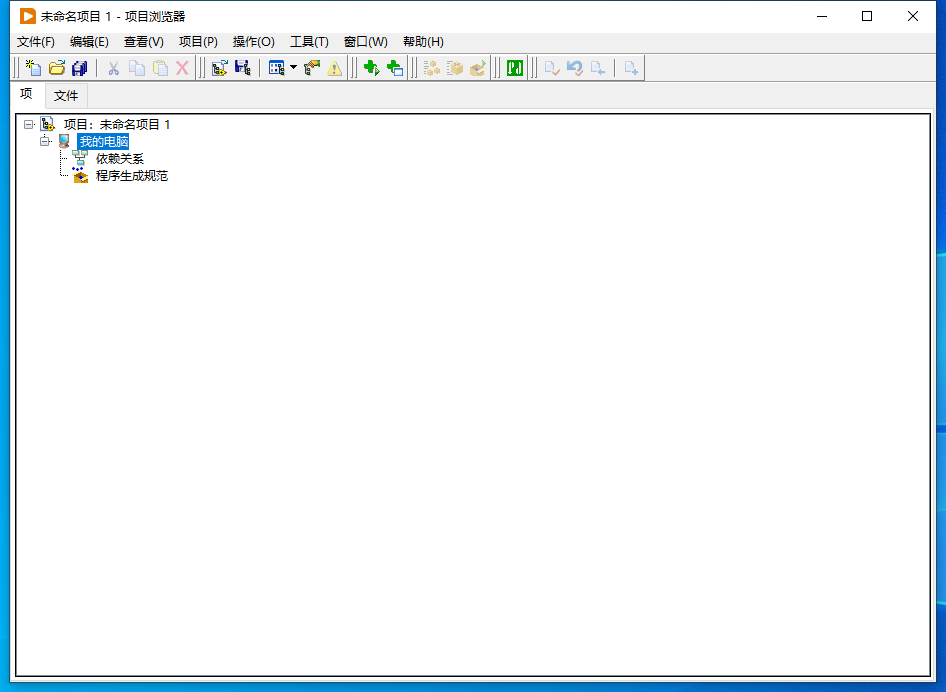
Task: Collapse the 我的电脑 tree node
Action: [x=44, y=140]
